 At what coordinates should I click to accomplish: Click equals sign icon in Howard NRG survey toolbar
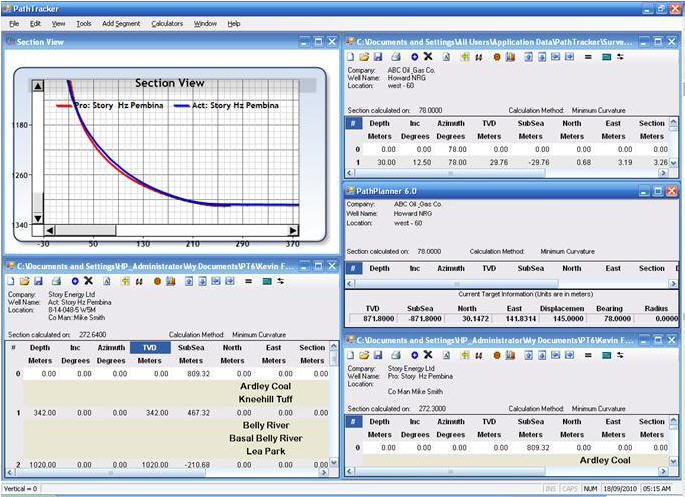tap(588, 57)
